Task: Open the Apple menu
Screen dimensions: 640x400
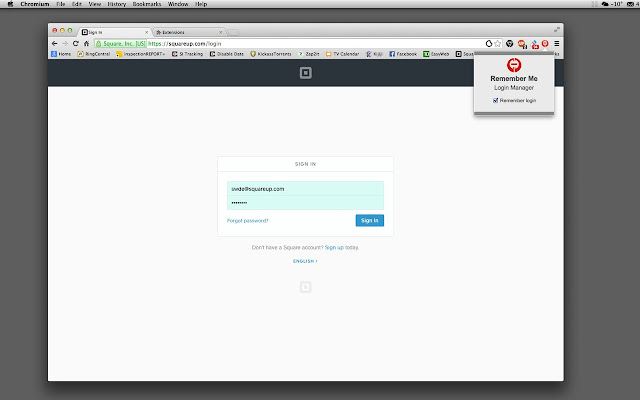Action: [x=10, y=4]
